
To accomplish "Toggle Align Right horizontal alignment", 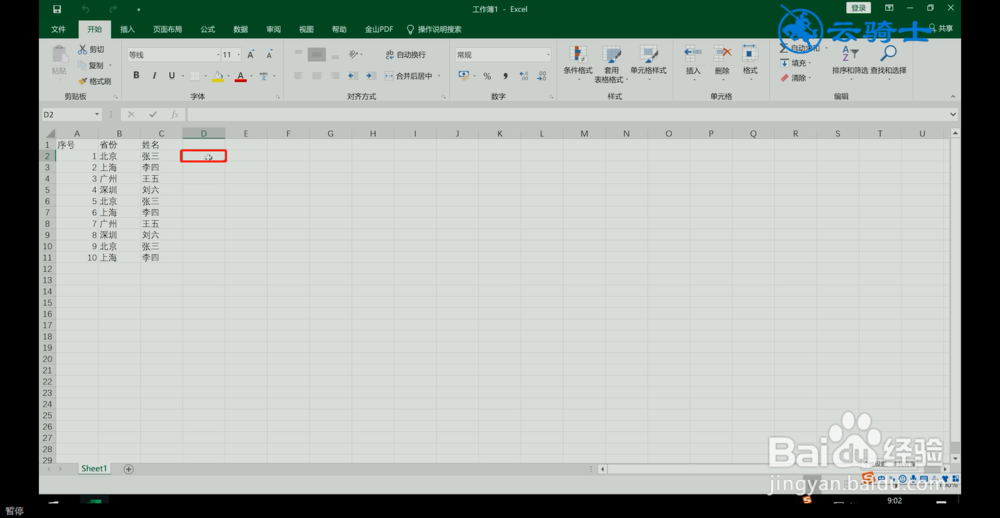I will pyautogui.click(x=334, y=76).
